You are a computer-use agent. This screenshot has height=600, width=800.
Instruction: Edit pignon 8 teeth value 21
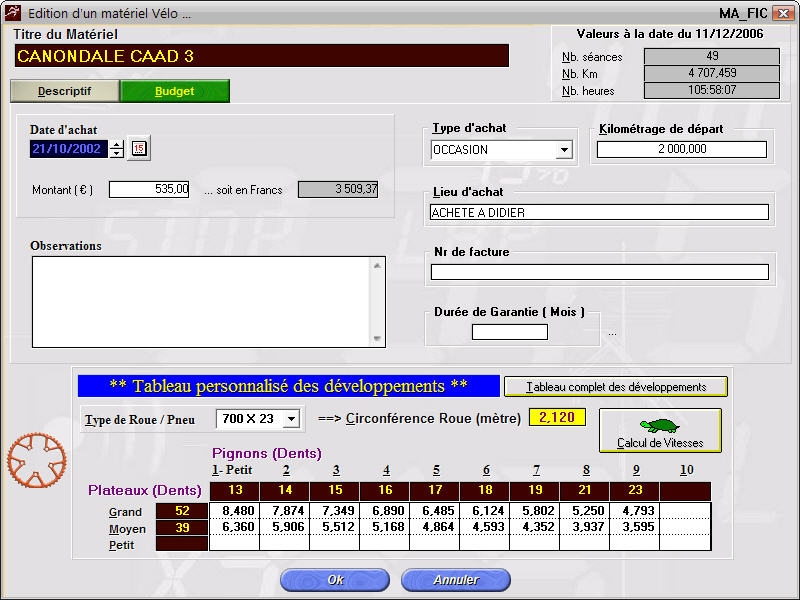(585, 490)
